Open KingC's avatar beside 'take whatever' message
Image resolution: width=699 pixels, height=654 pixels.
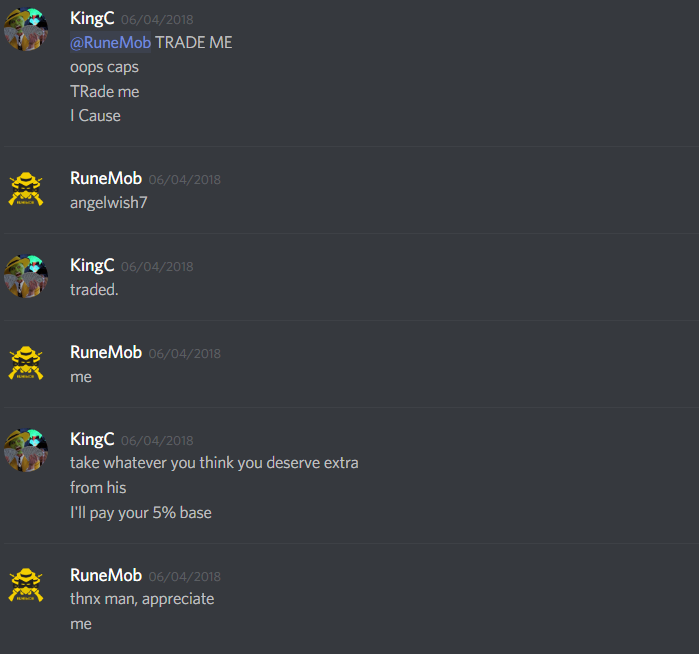(26, 450)
